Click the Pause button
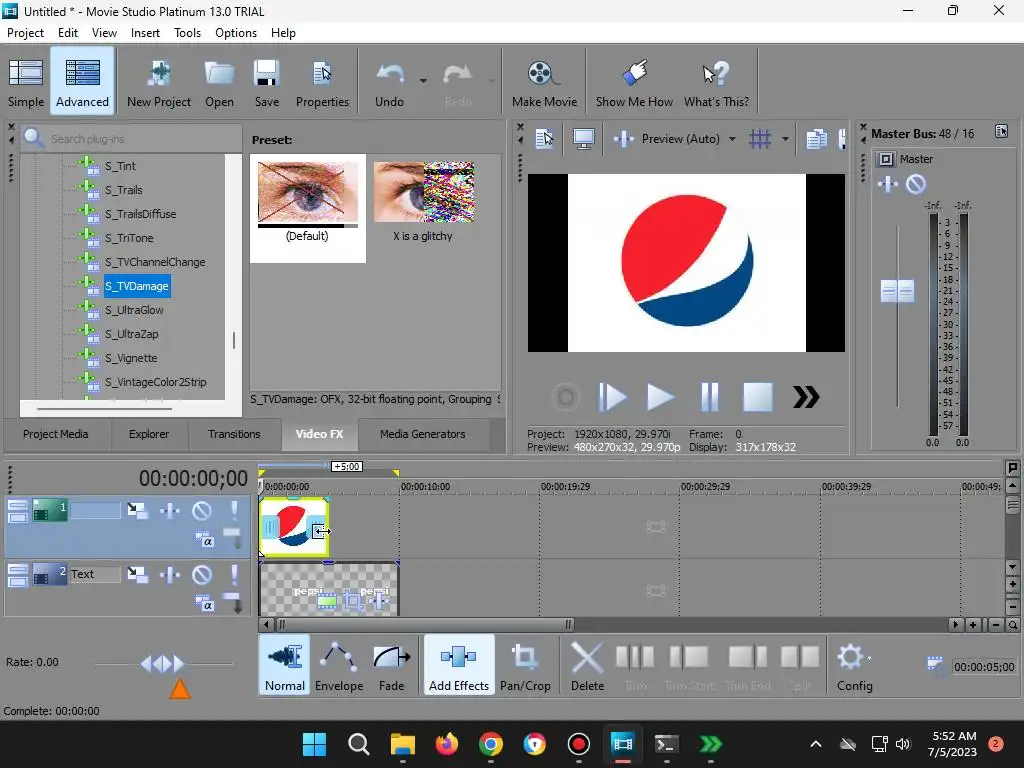Screen dimensions: 1024x768 click(x=709, y=397)
